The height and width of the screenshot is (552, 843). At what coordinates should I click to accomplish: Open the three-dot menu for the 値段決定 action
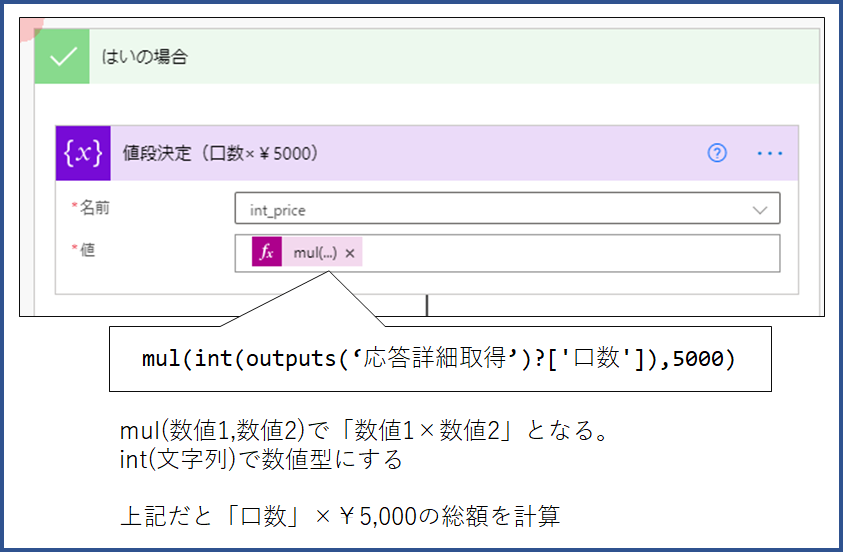click(769, 154)
